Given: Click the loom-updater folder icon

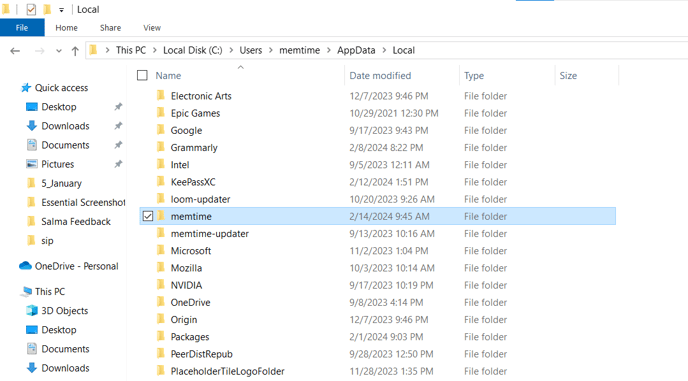Looking at the screenshot, I should click(x=161, y=198).
